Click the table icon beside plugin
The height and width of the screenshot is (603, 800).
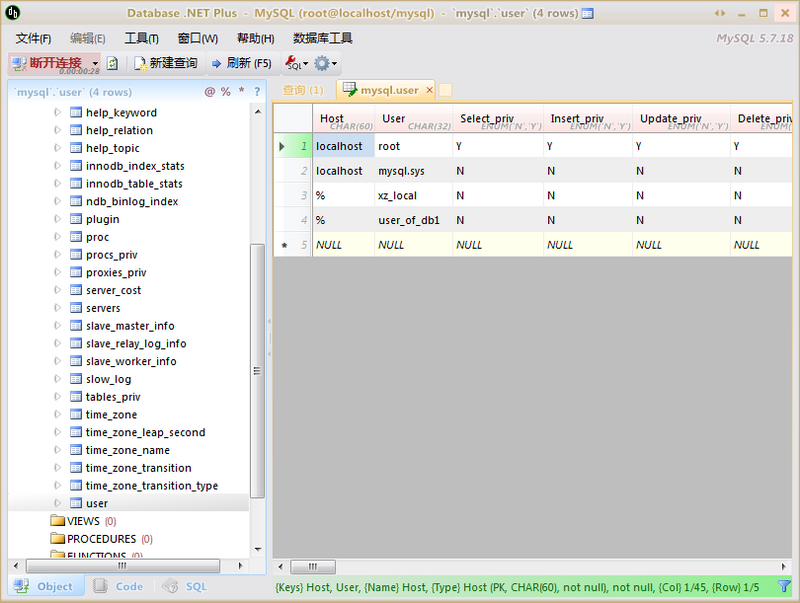76,219
